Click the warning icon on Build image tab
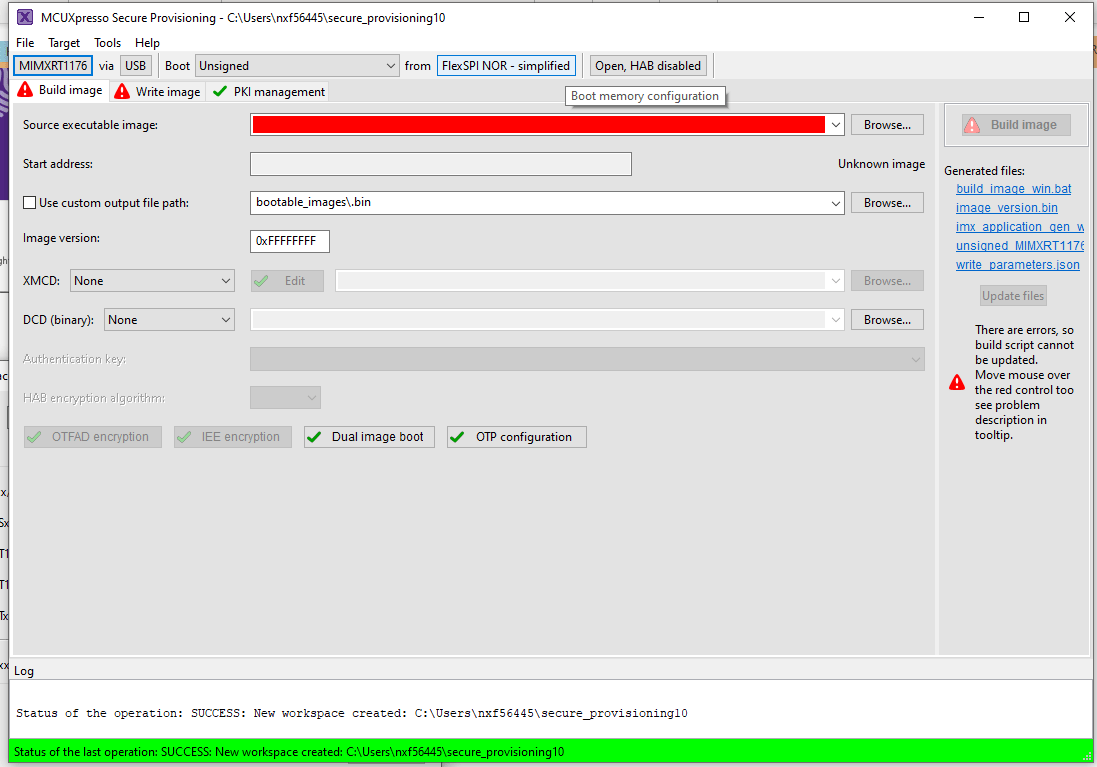Image resolution: width=1097 pixels, height=767 pixels. (23, 89)
